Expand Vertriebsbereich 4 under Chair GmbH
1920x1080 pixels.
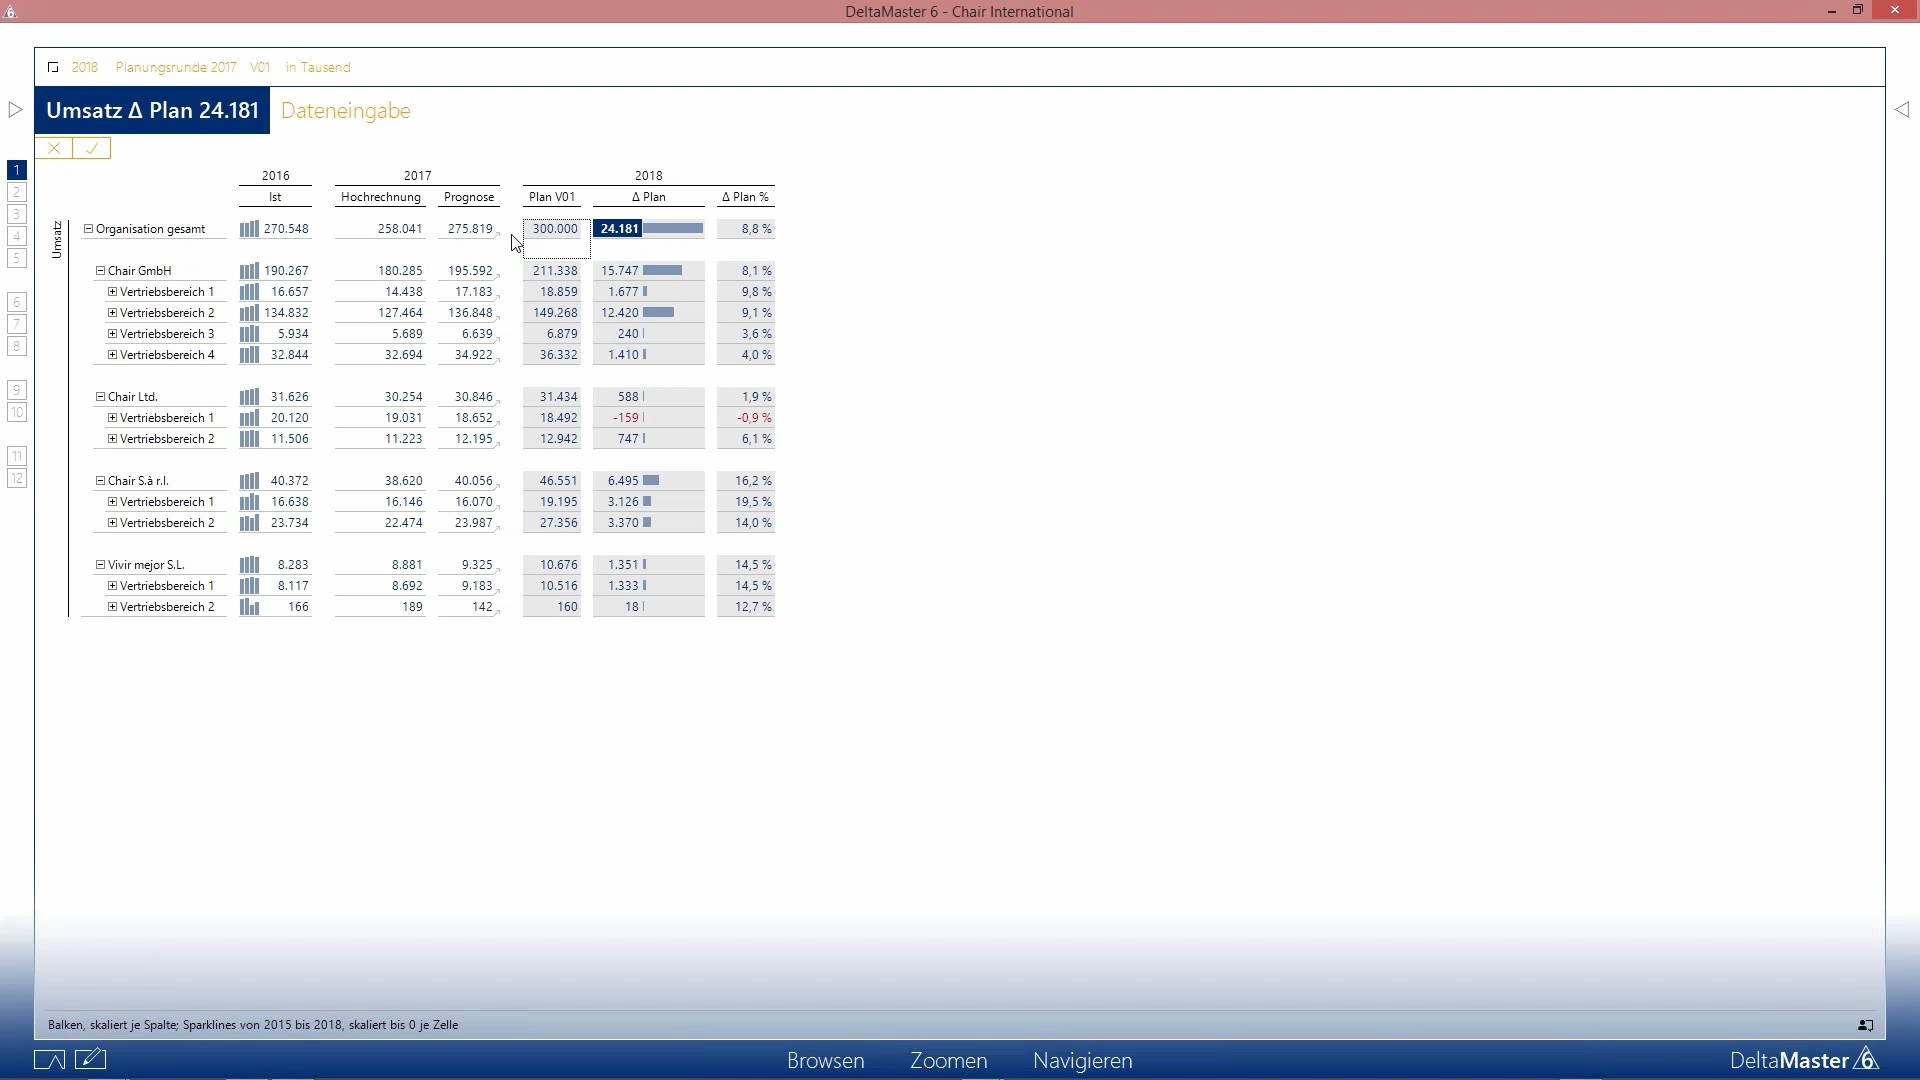point(112,355)
